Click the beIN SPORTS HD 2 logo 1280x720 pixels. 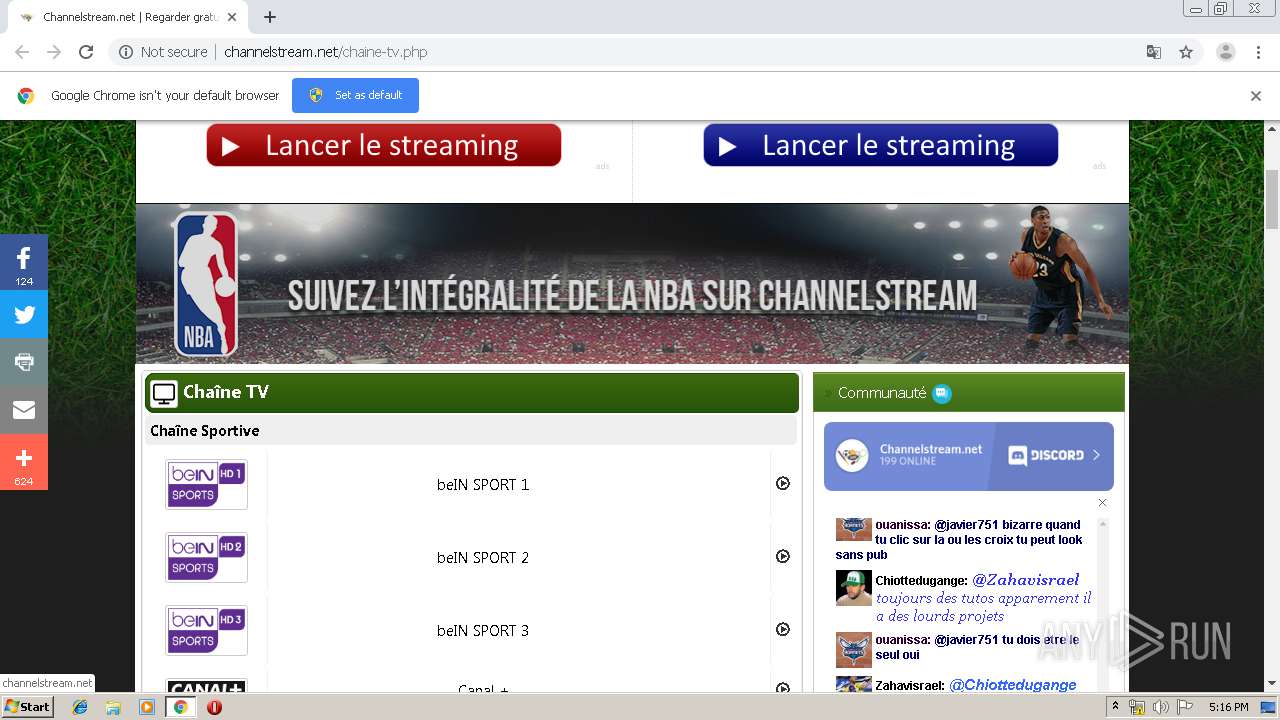(x=207, y=557)
